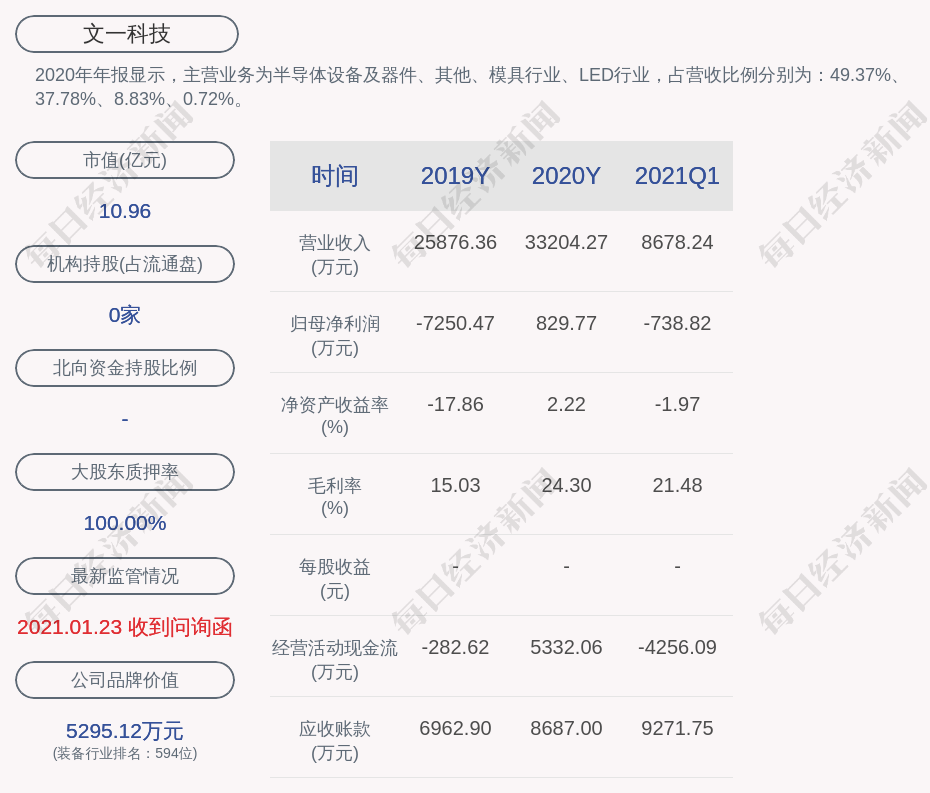Click the 毛利率(%) row label
This screenshot has width=930, height=793.
click(335, 496)
